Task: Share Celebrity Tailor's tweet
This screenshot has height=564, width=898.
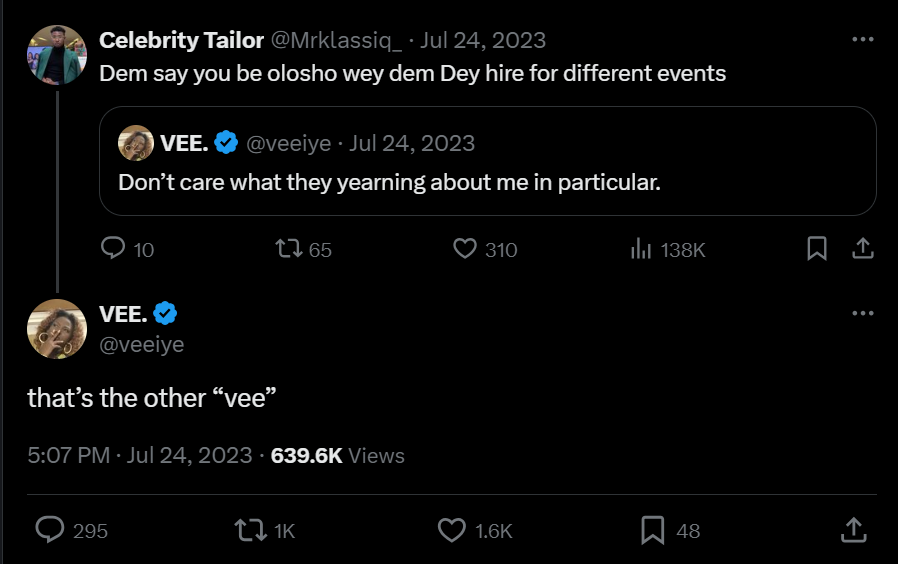Action: [863, 249]
